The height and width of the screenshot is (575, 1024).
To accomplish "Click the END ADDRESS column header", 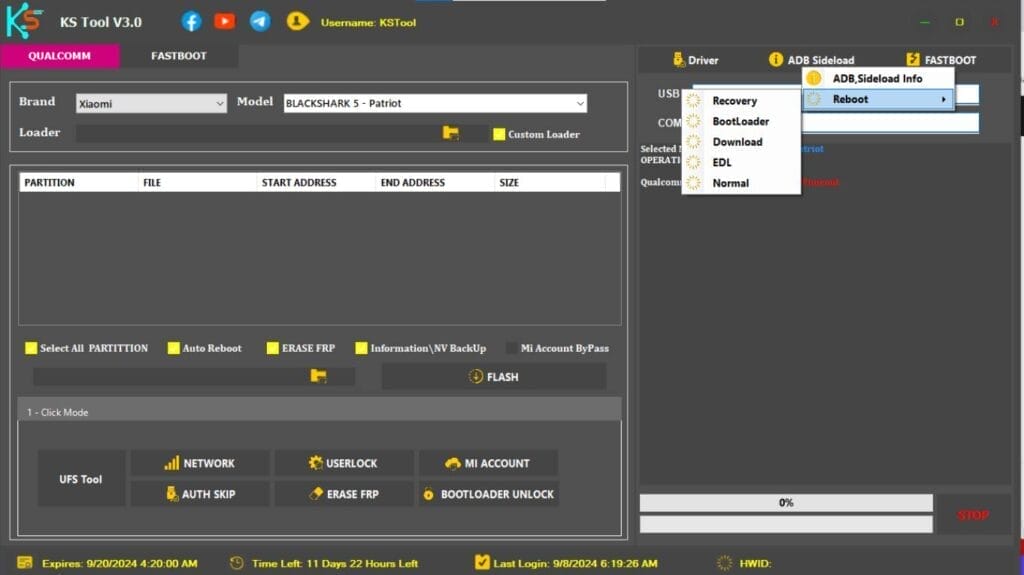I will coord(435,182).
